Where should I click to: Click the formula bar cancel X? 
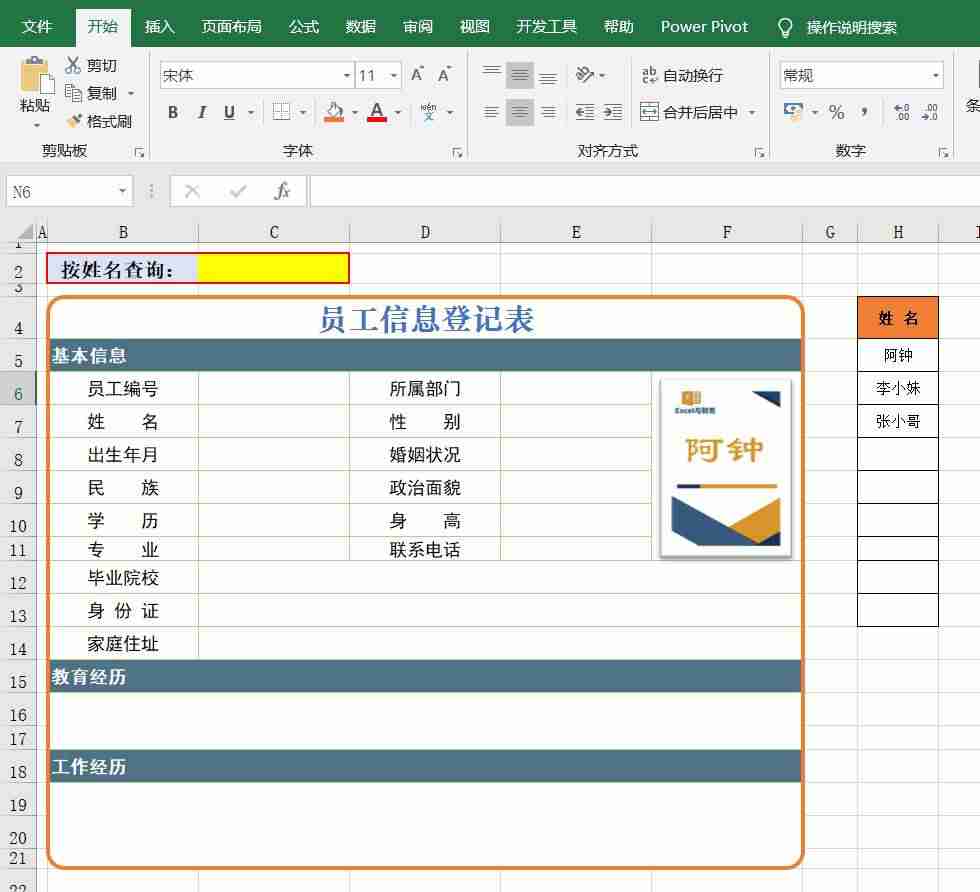click(x=192, y=191)
